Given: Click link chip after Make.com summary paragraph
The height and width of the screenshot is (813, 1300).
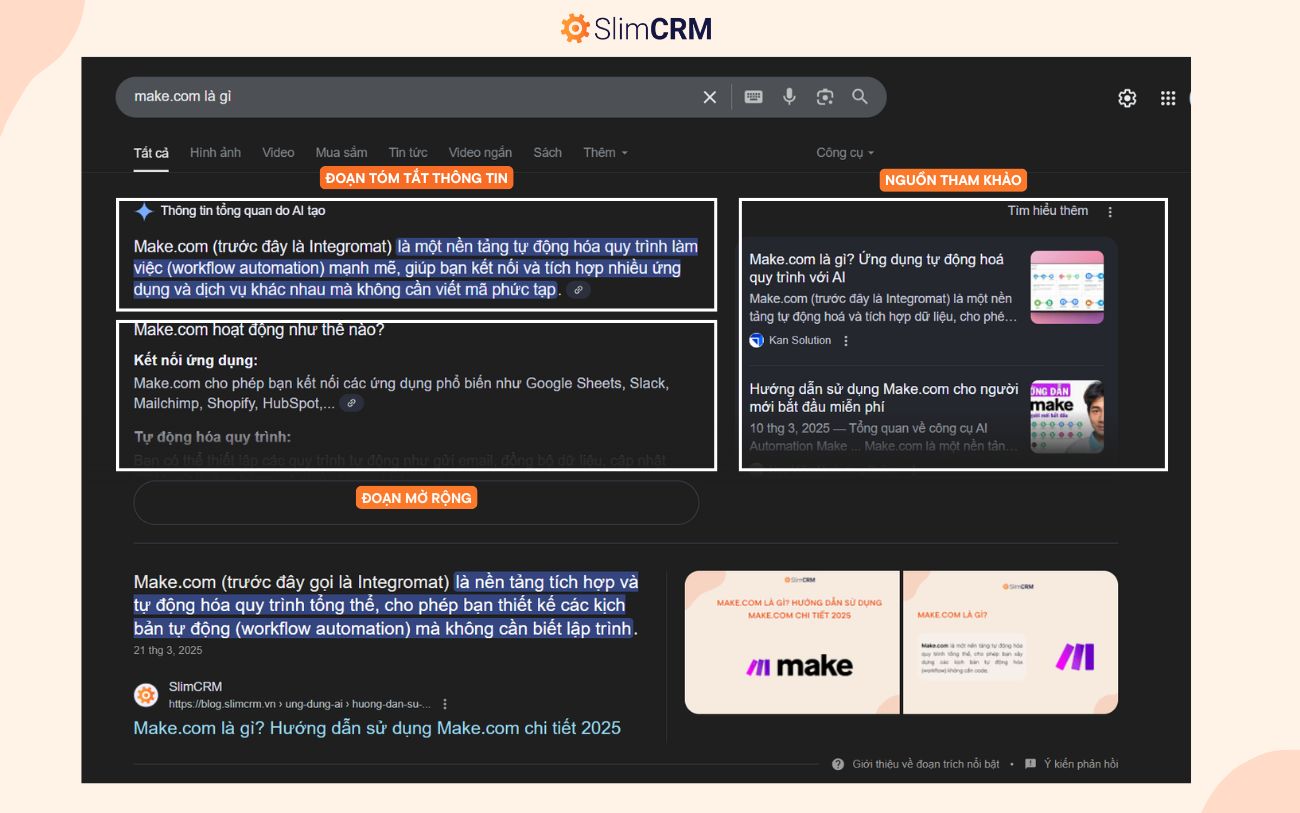Looking at the screenshot, I should click(578, 290).
